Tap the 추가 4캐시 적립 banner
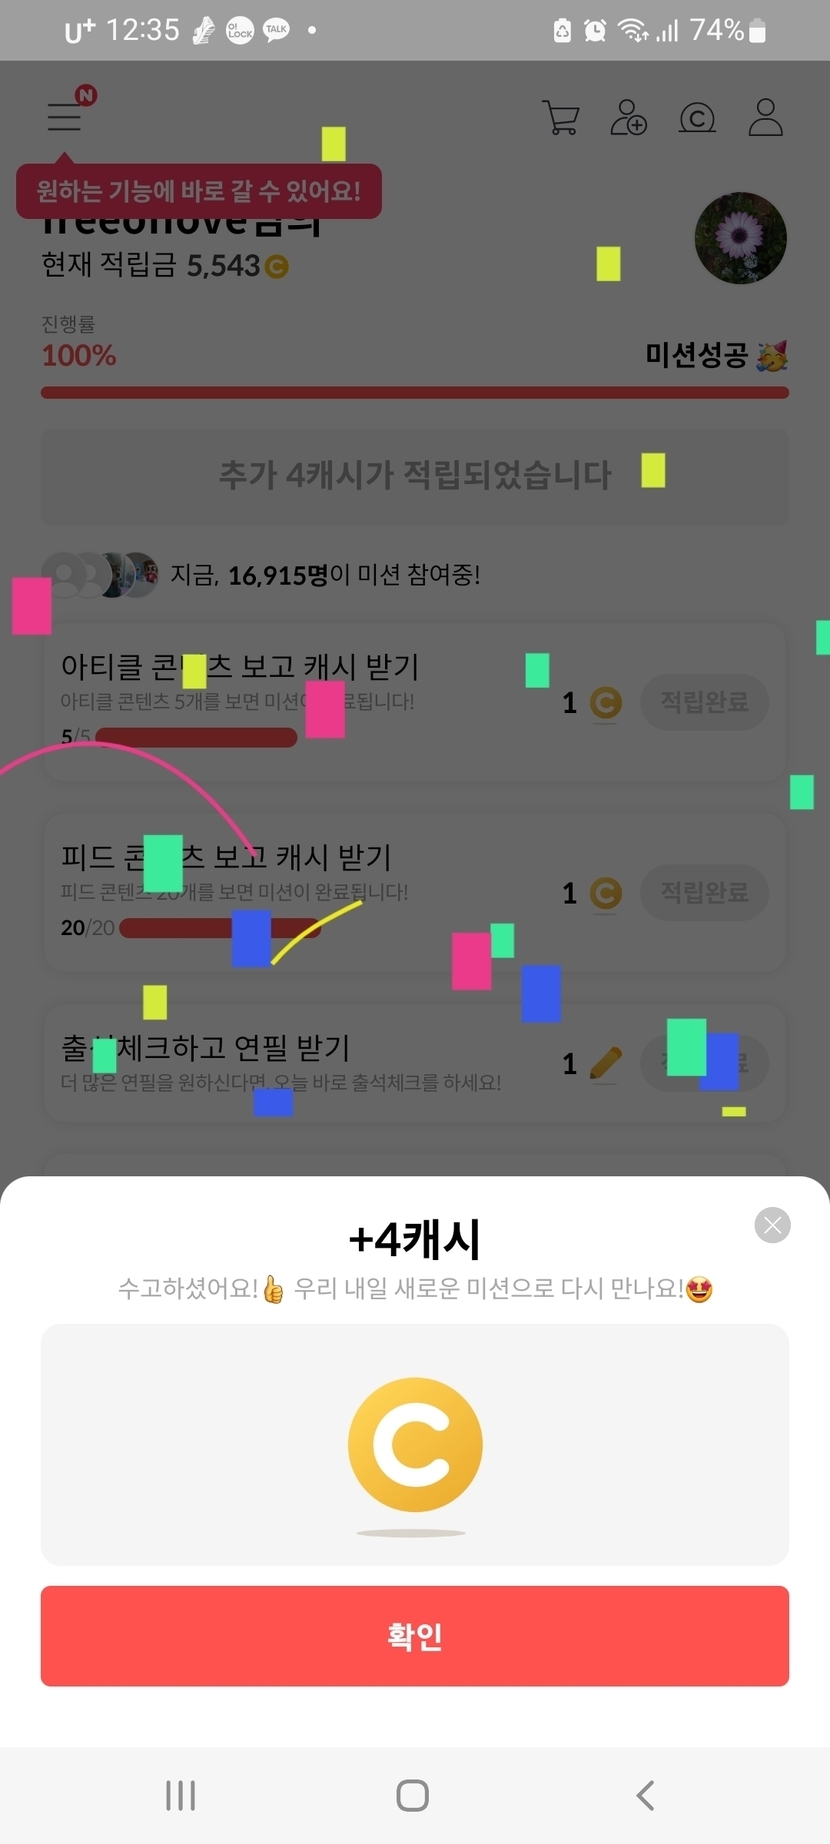 point(415,476)
